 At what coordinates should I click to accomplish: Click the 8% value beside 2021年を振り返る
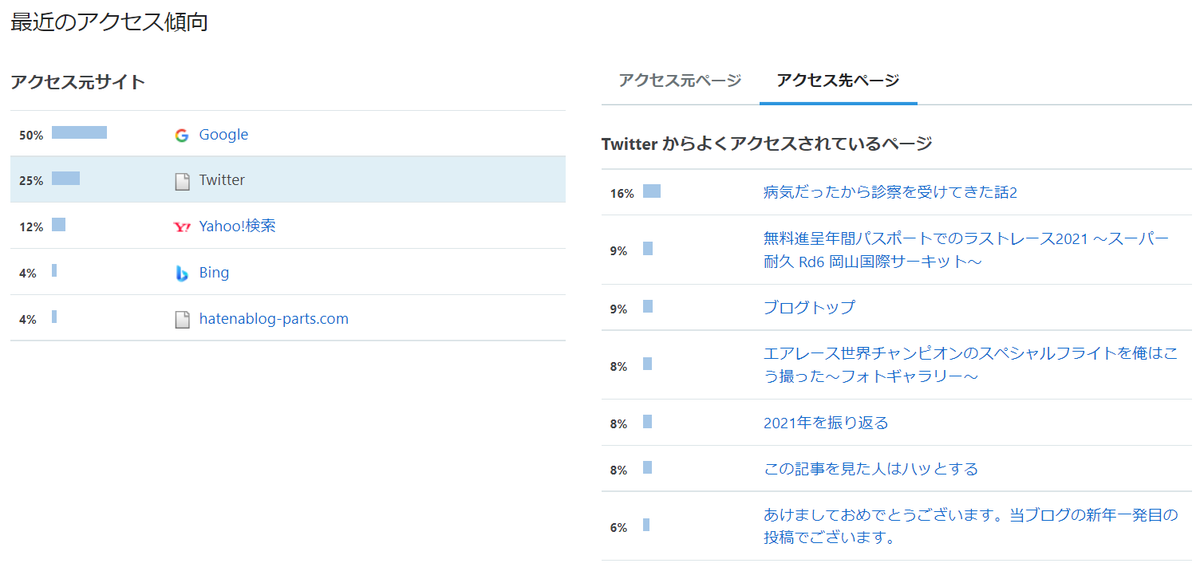pos(619,424)
